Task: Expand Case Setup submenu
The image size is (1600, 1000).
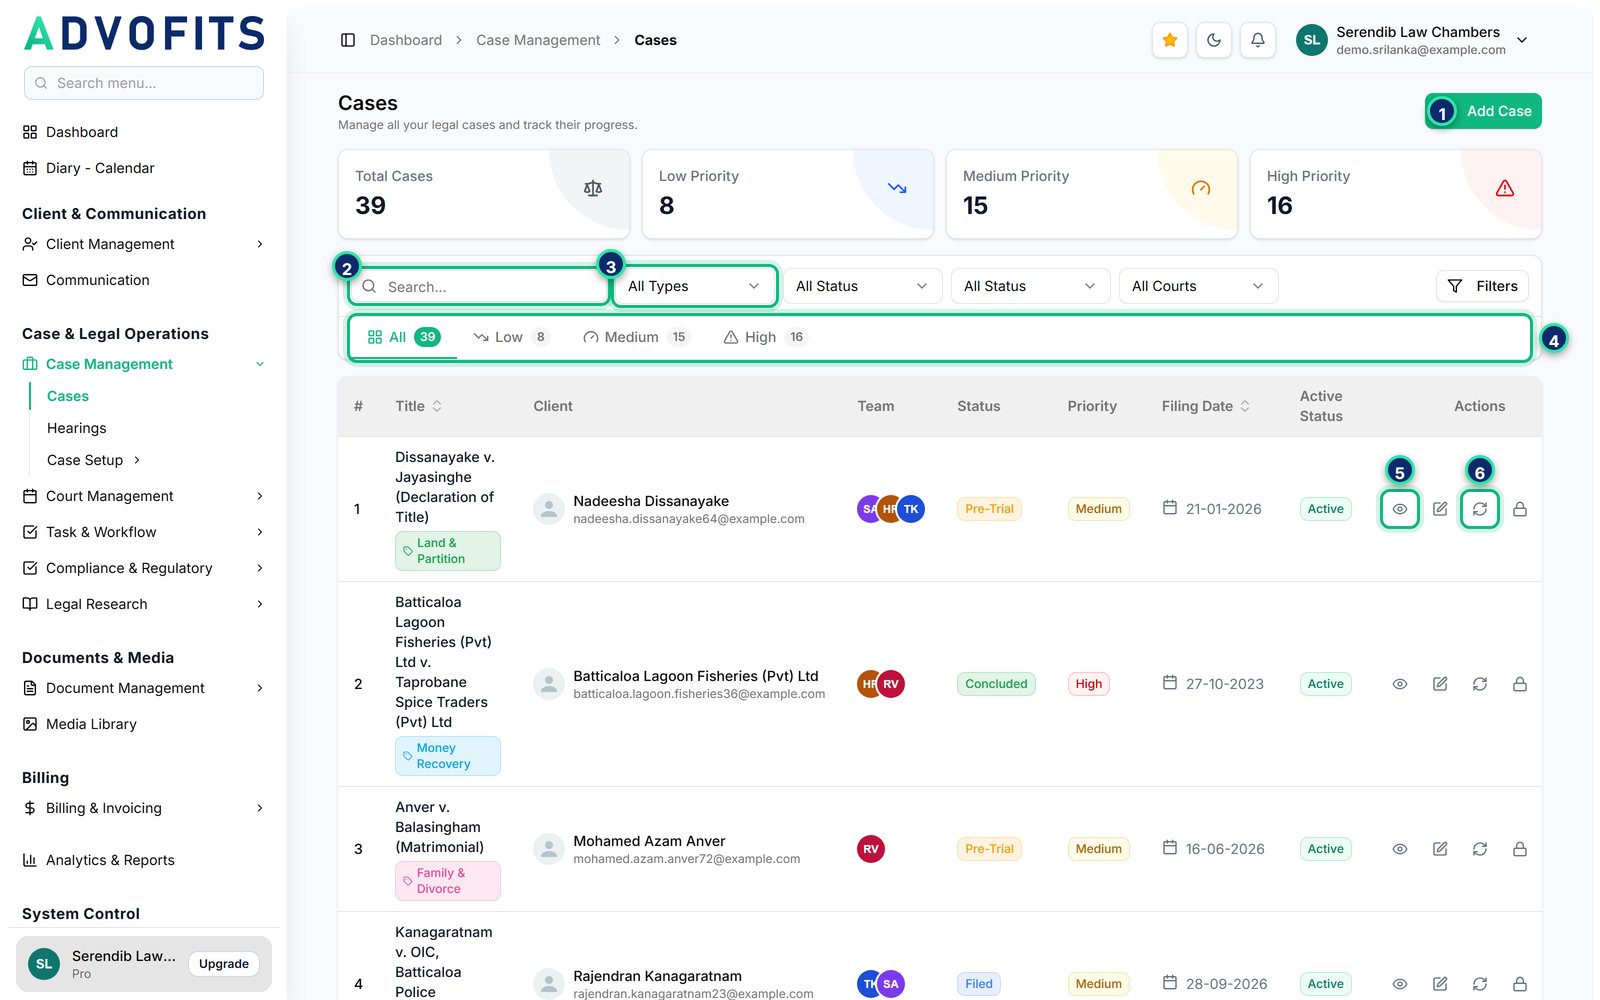Action: coord(95,460)
